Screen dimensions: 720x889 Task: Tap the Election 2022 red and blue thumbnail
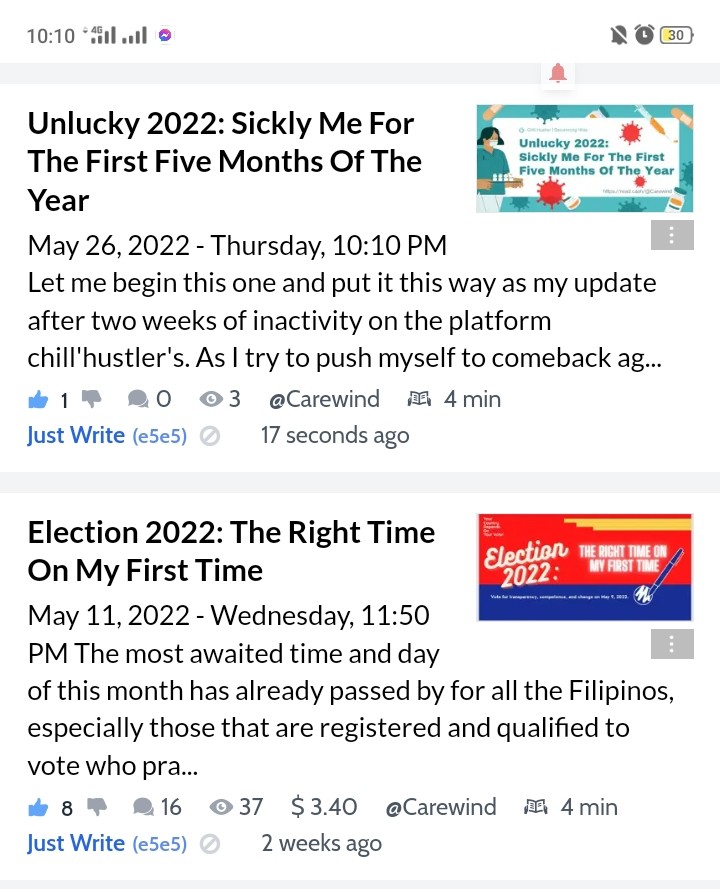coord(585,567)
